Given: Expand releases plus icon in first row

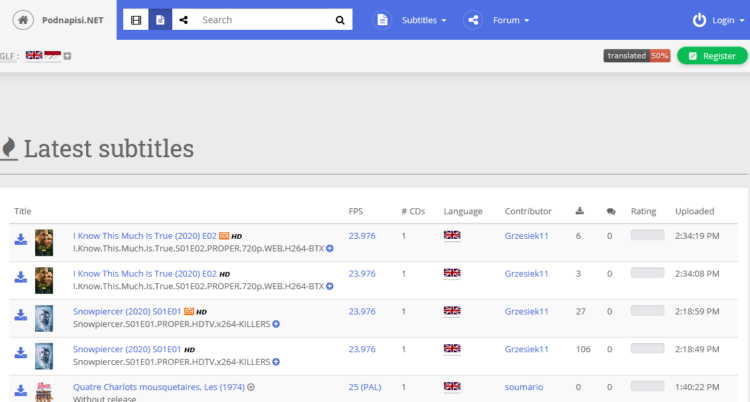Looking at the screenshot, I should [x=330, y=248].
